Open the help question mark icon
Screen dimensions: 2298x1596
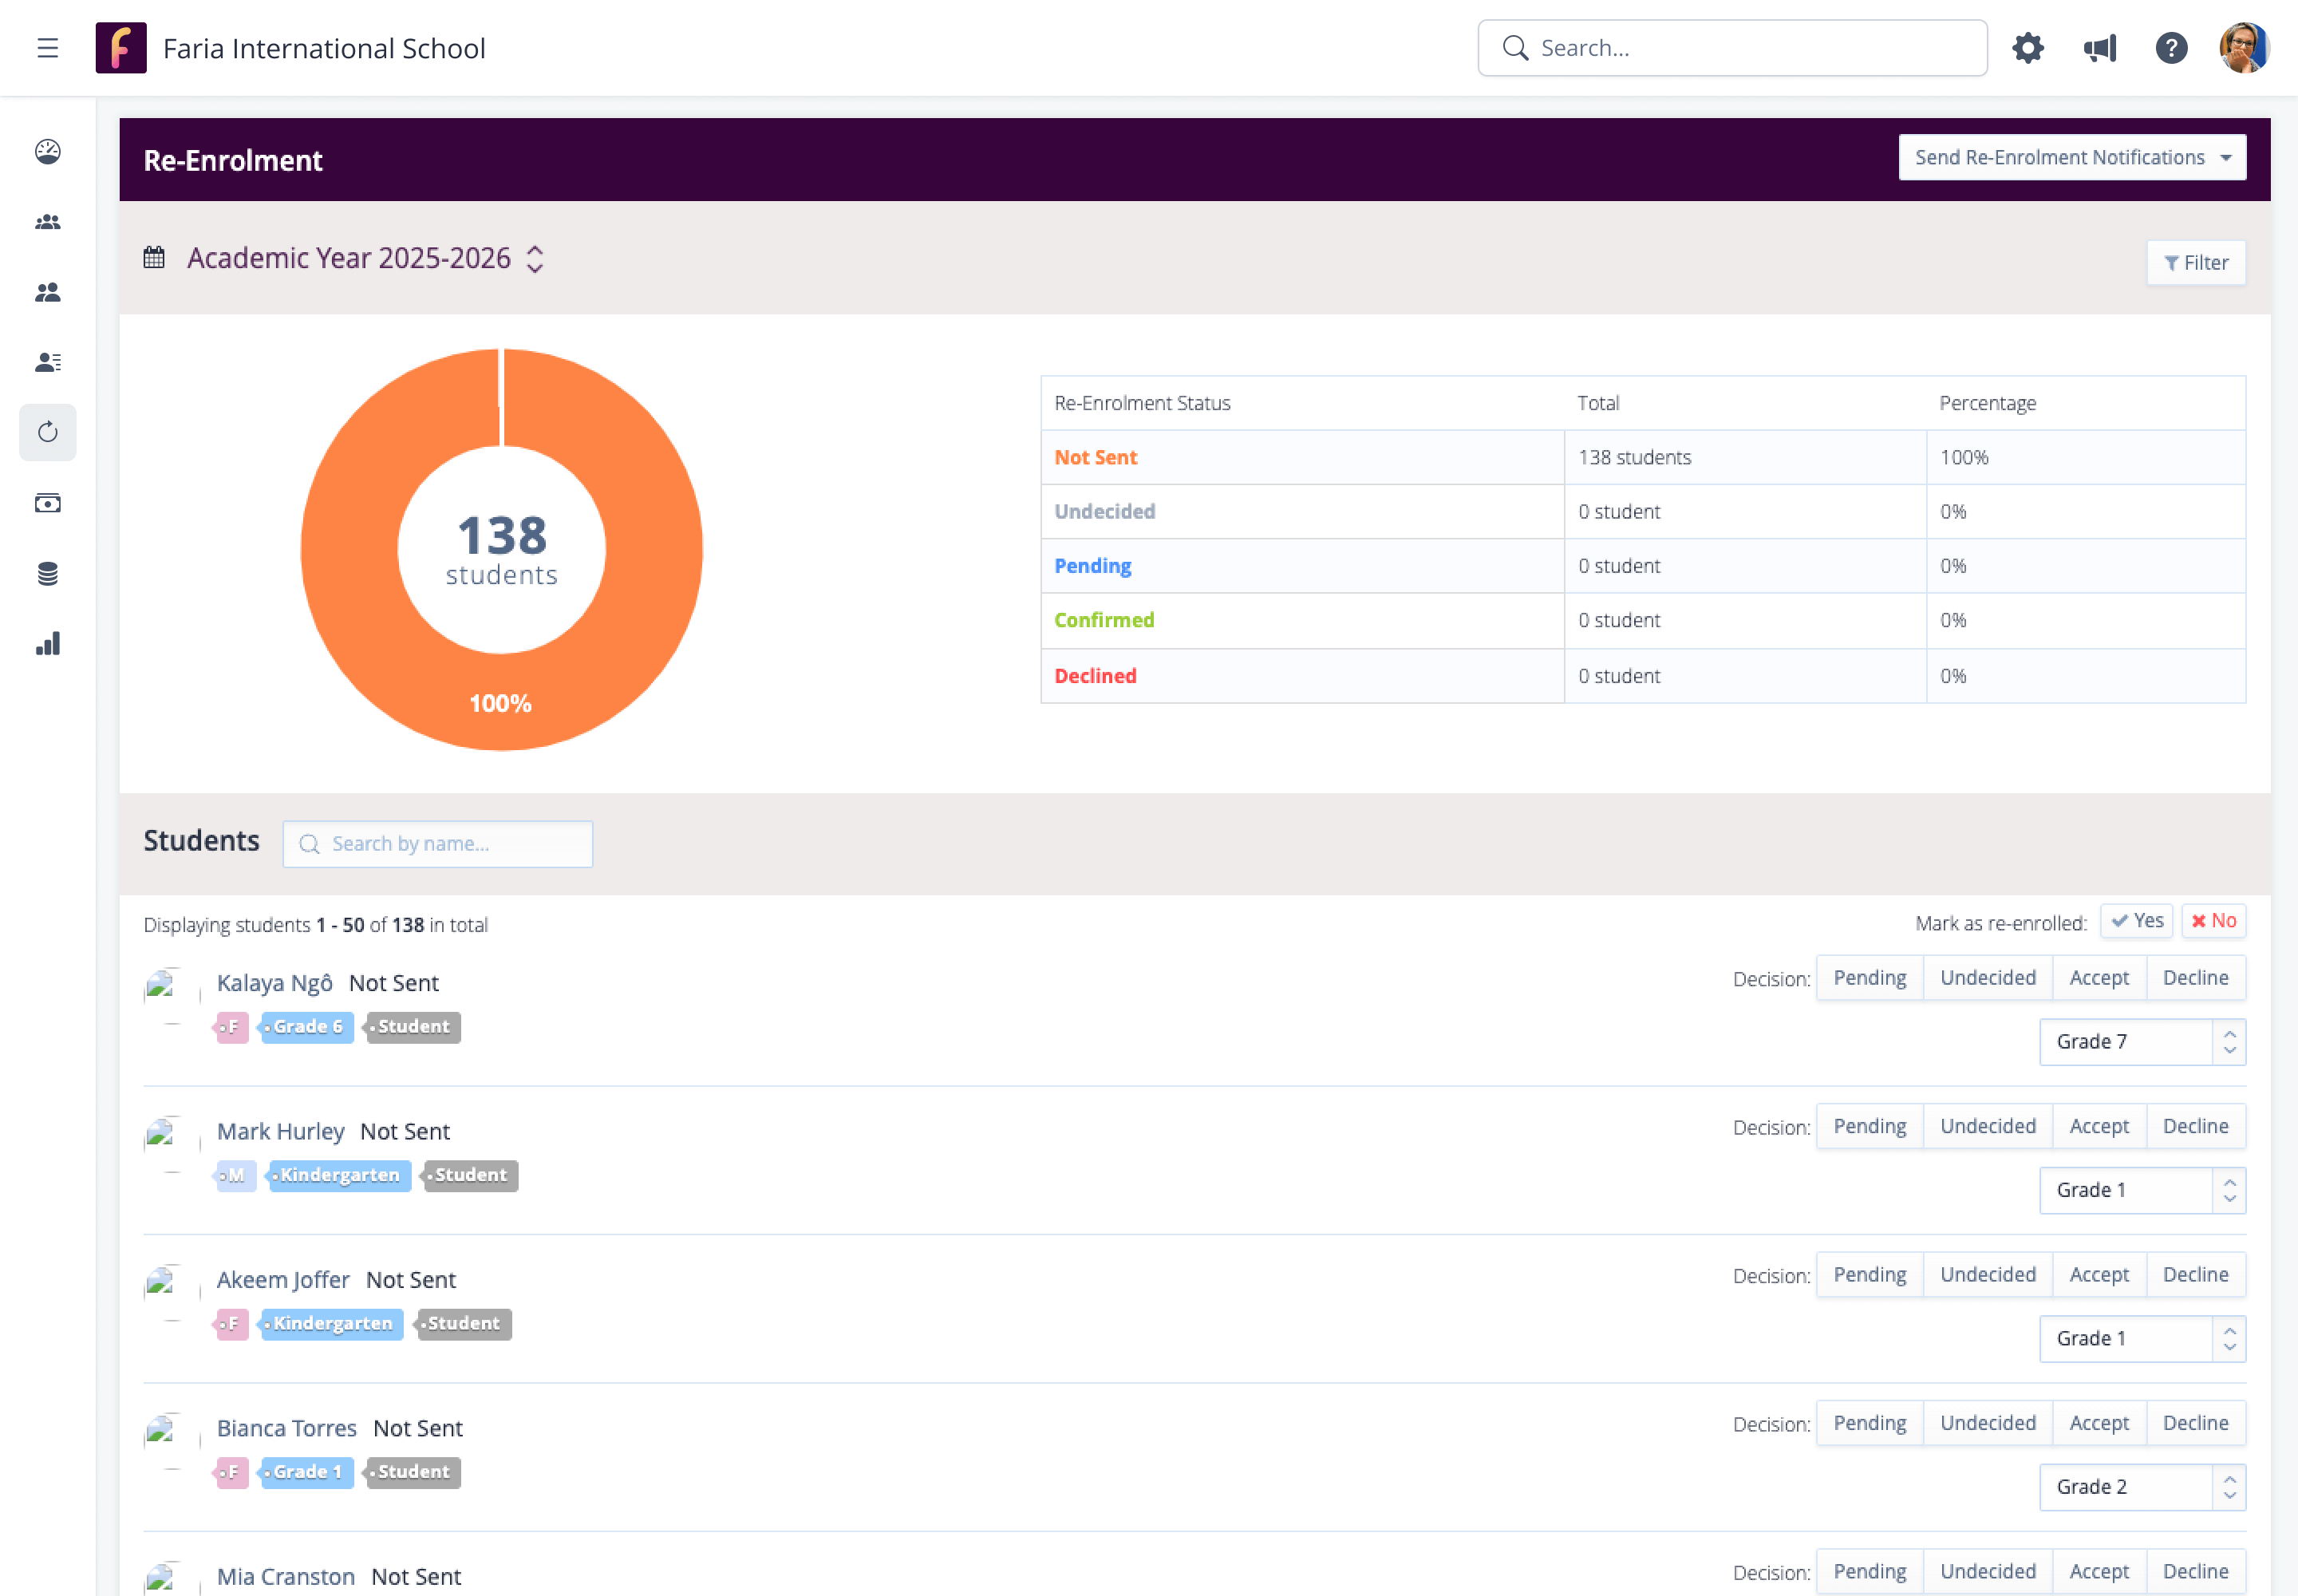2171,48
